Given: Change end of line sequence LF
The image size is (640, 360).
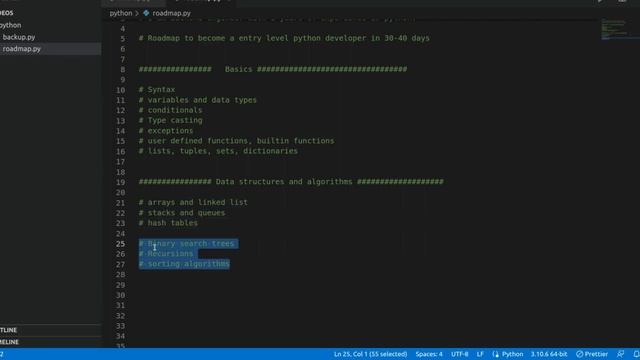Looking at the screenshot, I should click(x=480, y=354).
